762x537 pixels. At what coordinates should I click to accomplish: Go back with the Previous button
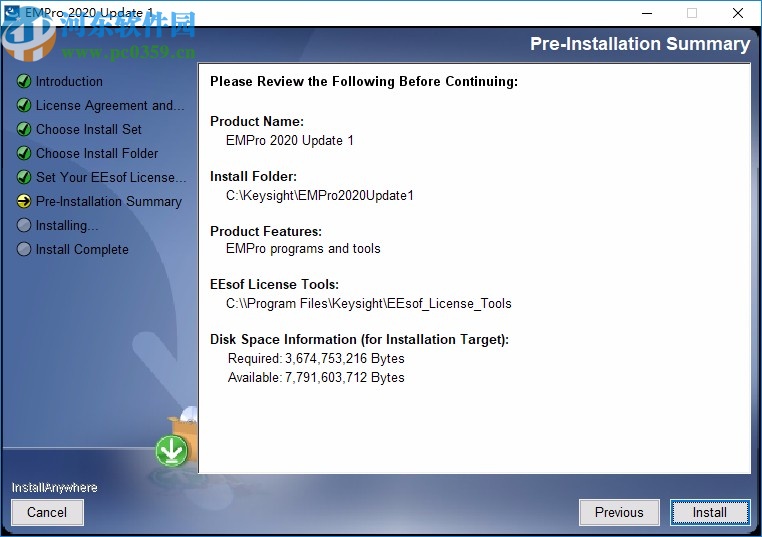click(x=619, y=512)
